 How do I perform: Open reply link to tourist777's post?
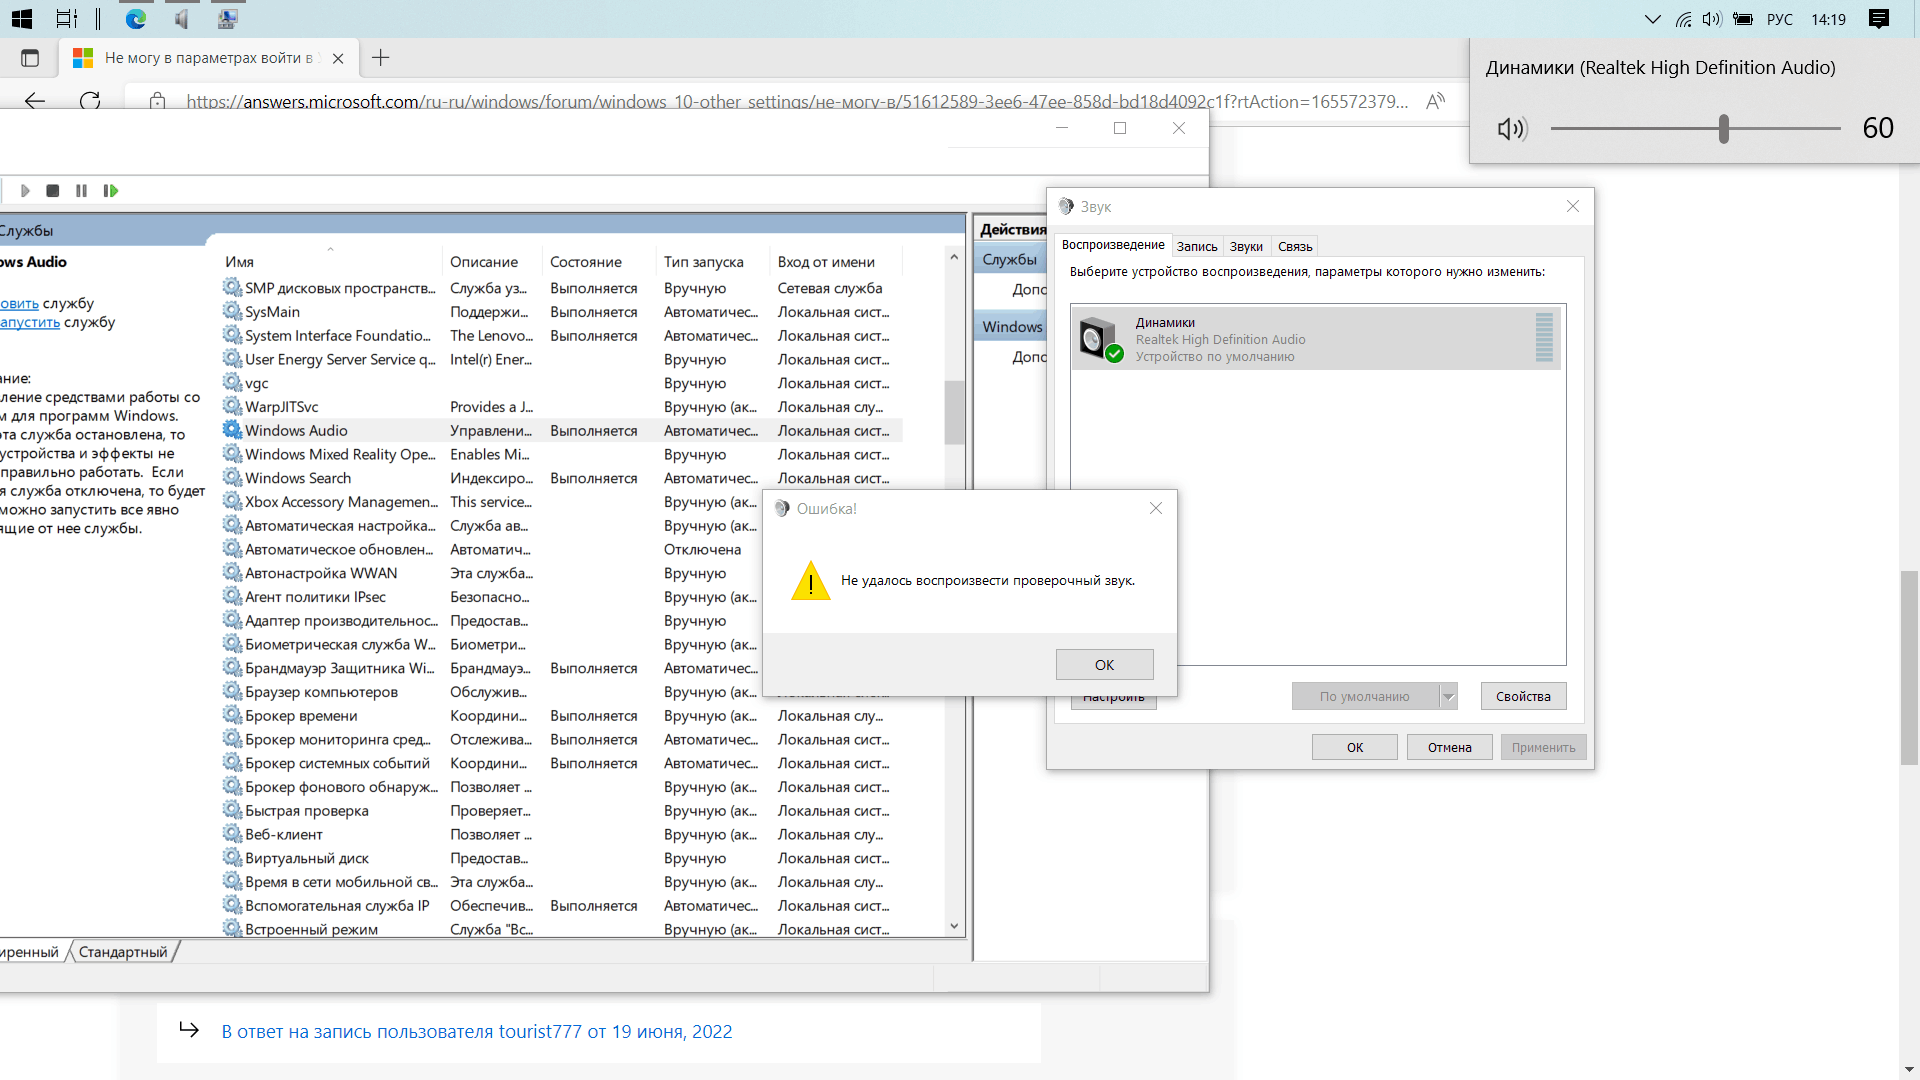pos(476,1031)
